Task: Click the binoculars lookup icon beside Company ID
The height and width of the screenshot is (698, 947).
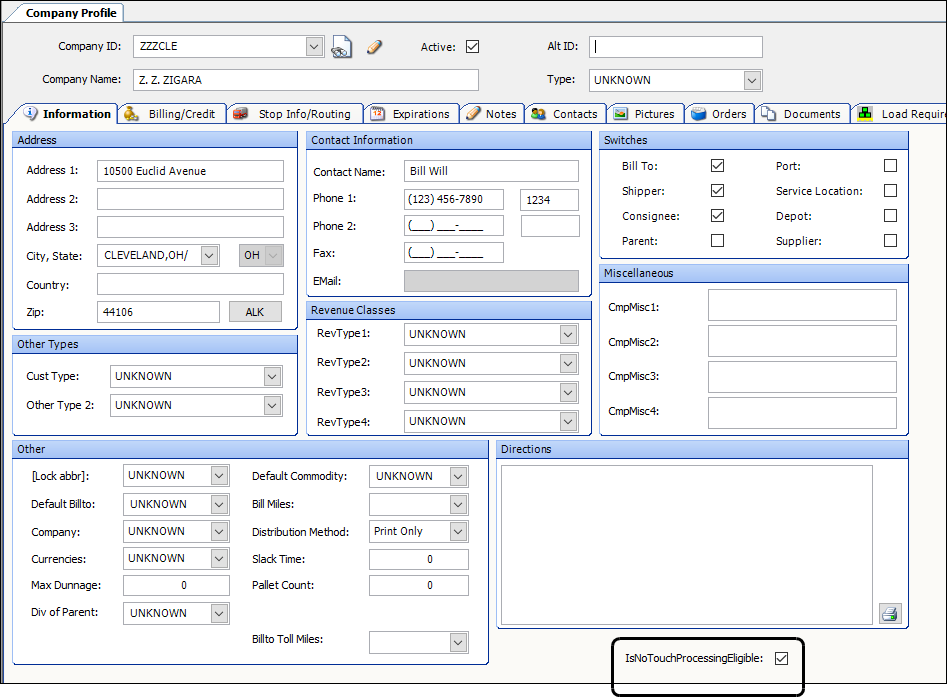Action: (342, 47)
